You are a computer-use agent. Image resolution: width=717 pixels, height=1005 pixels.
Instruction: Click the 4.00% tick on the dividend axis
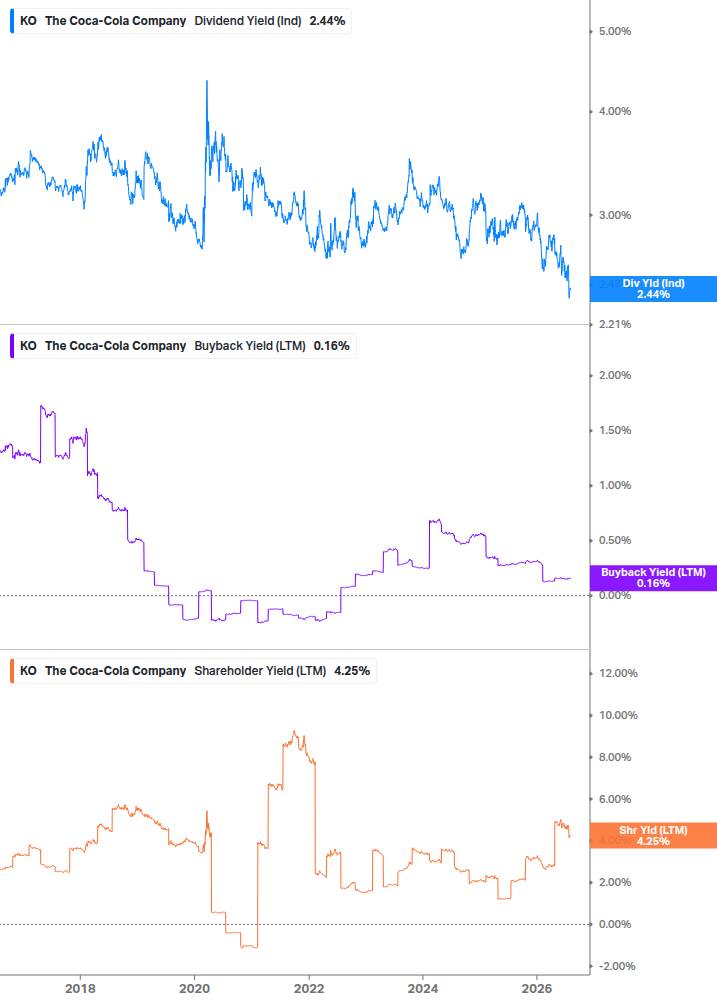614,112
